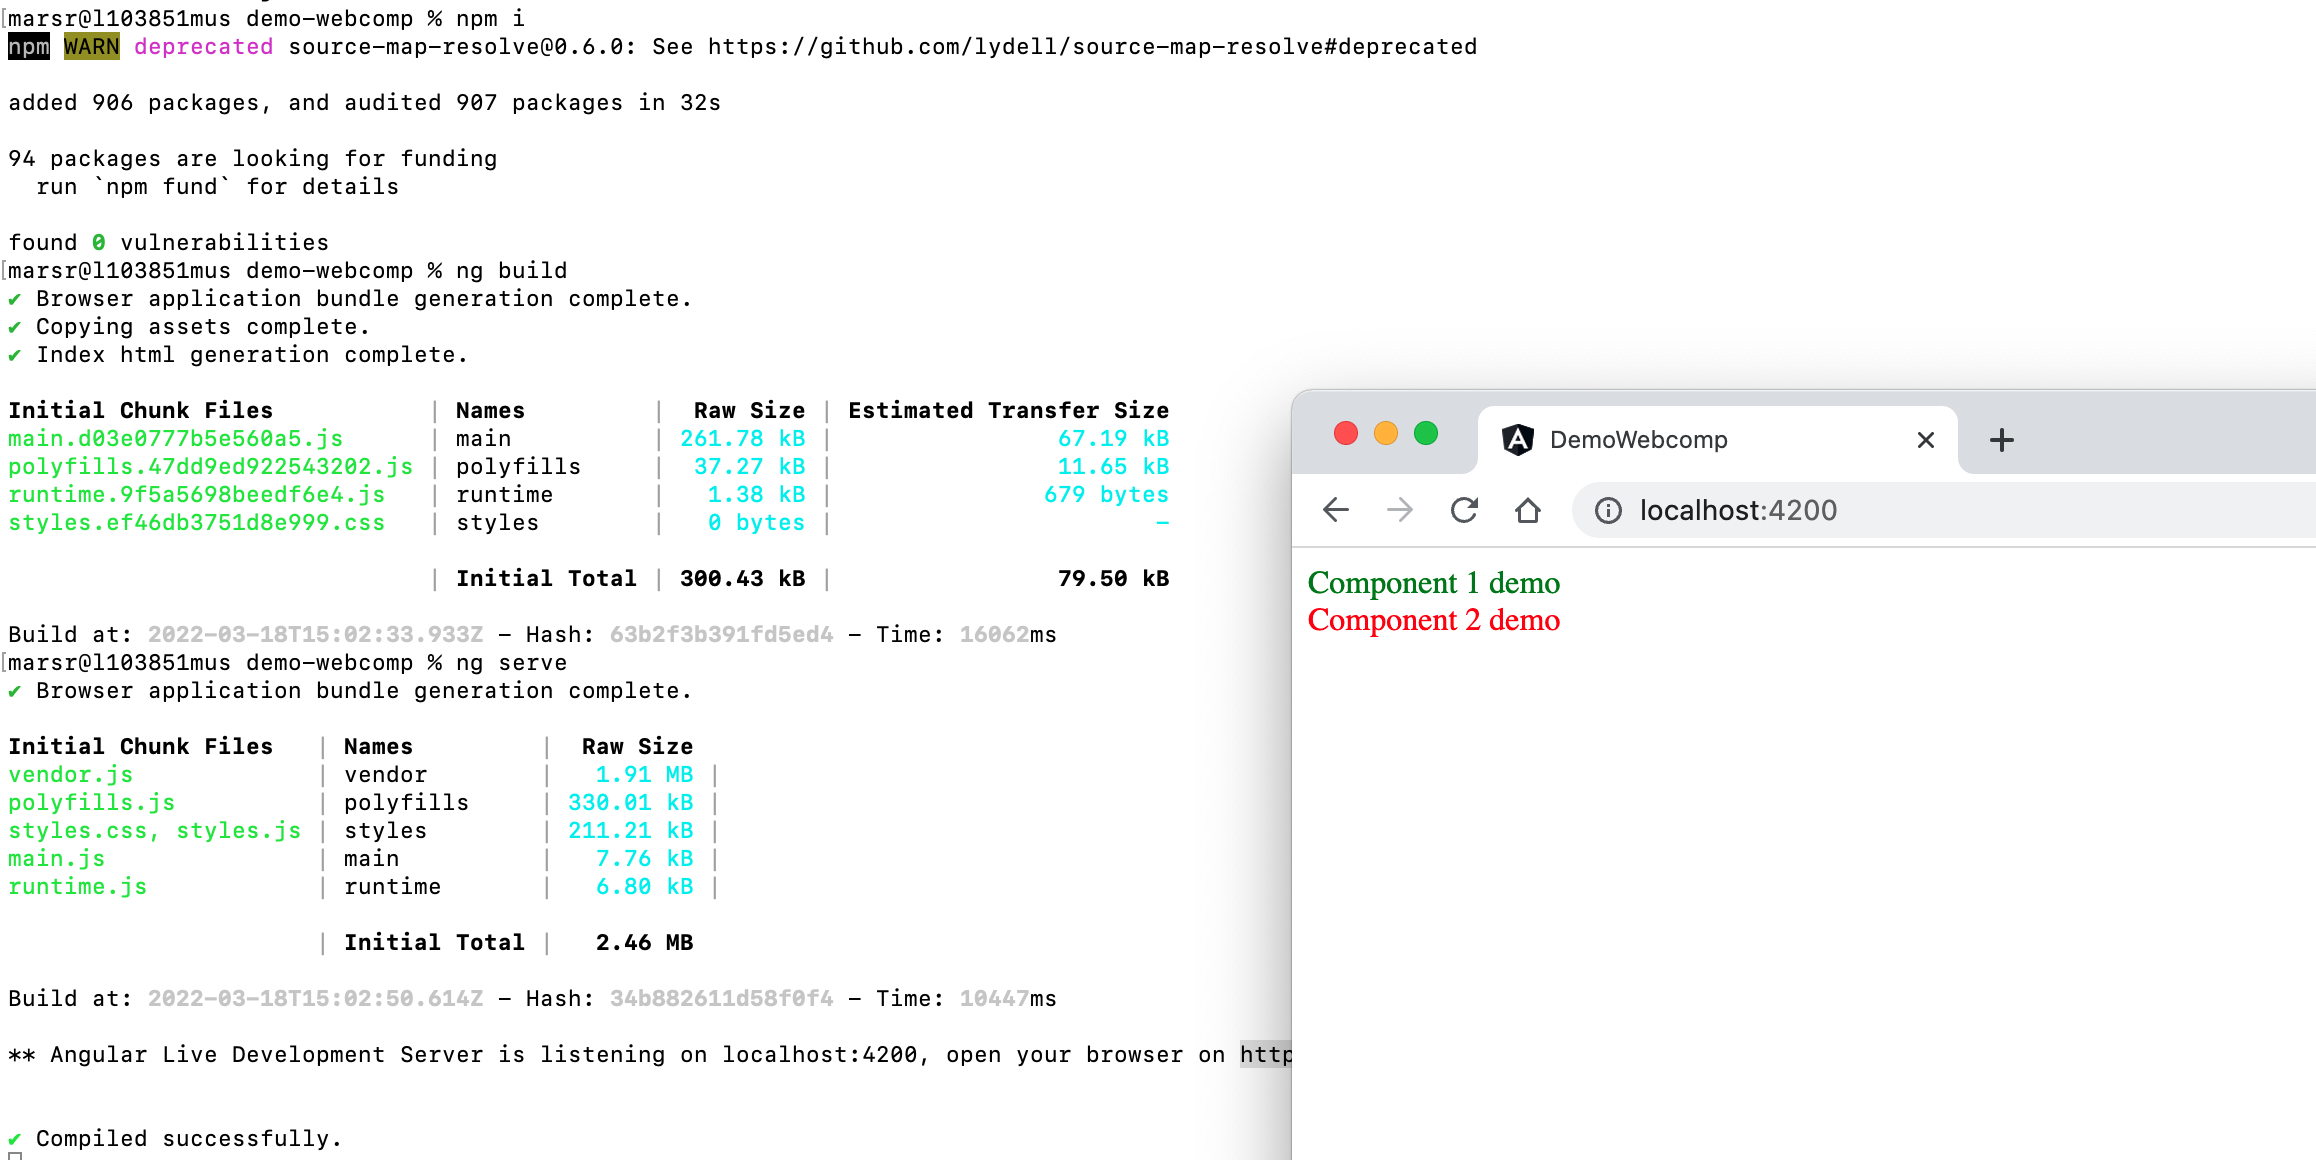
Task: Select the vendor.js chunk filename
Action: pos(69,774)
